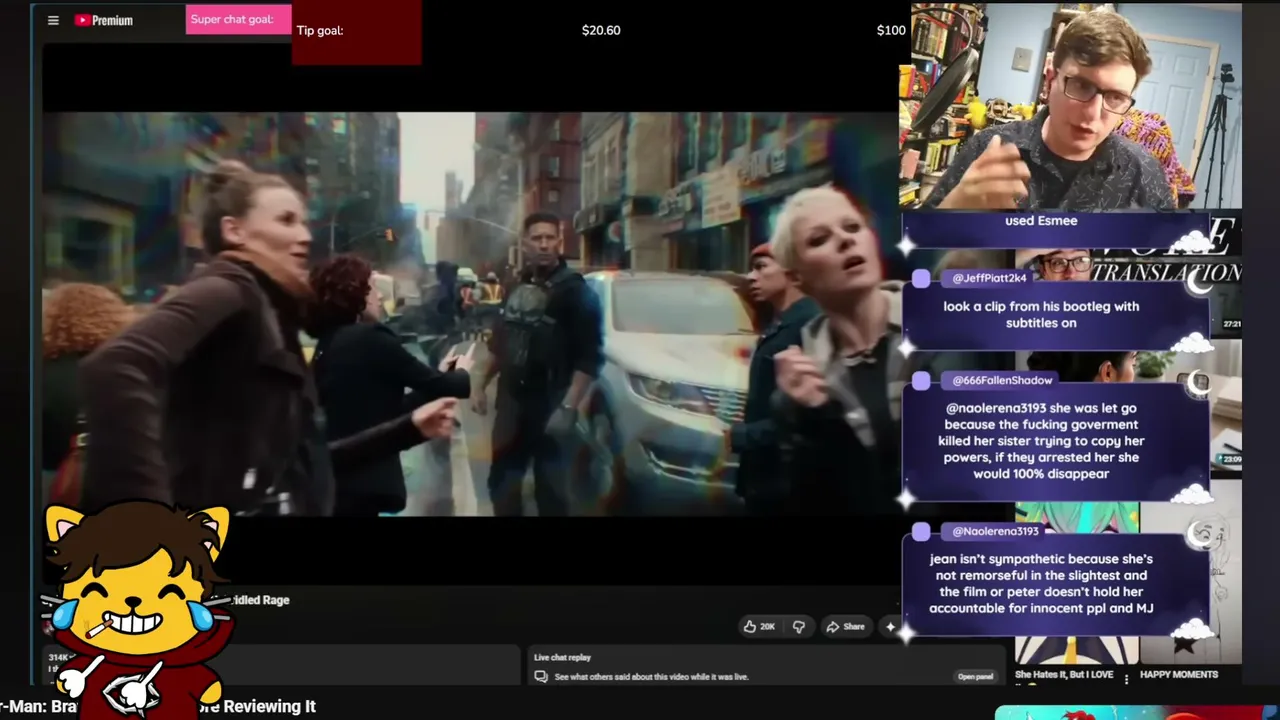Click message about 'she was let go'
The image size is (1280, 720).
(1041, 441)
